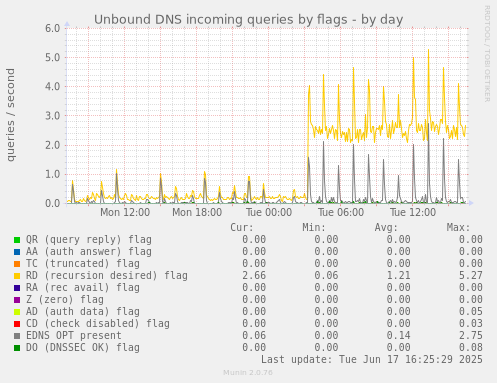Click the RD flag current value 2.66

[254, 276]
